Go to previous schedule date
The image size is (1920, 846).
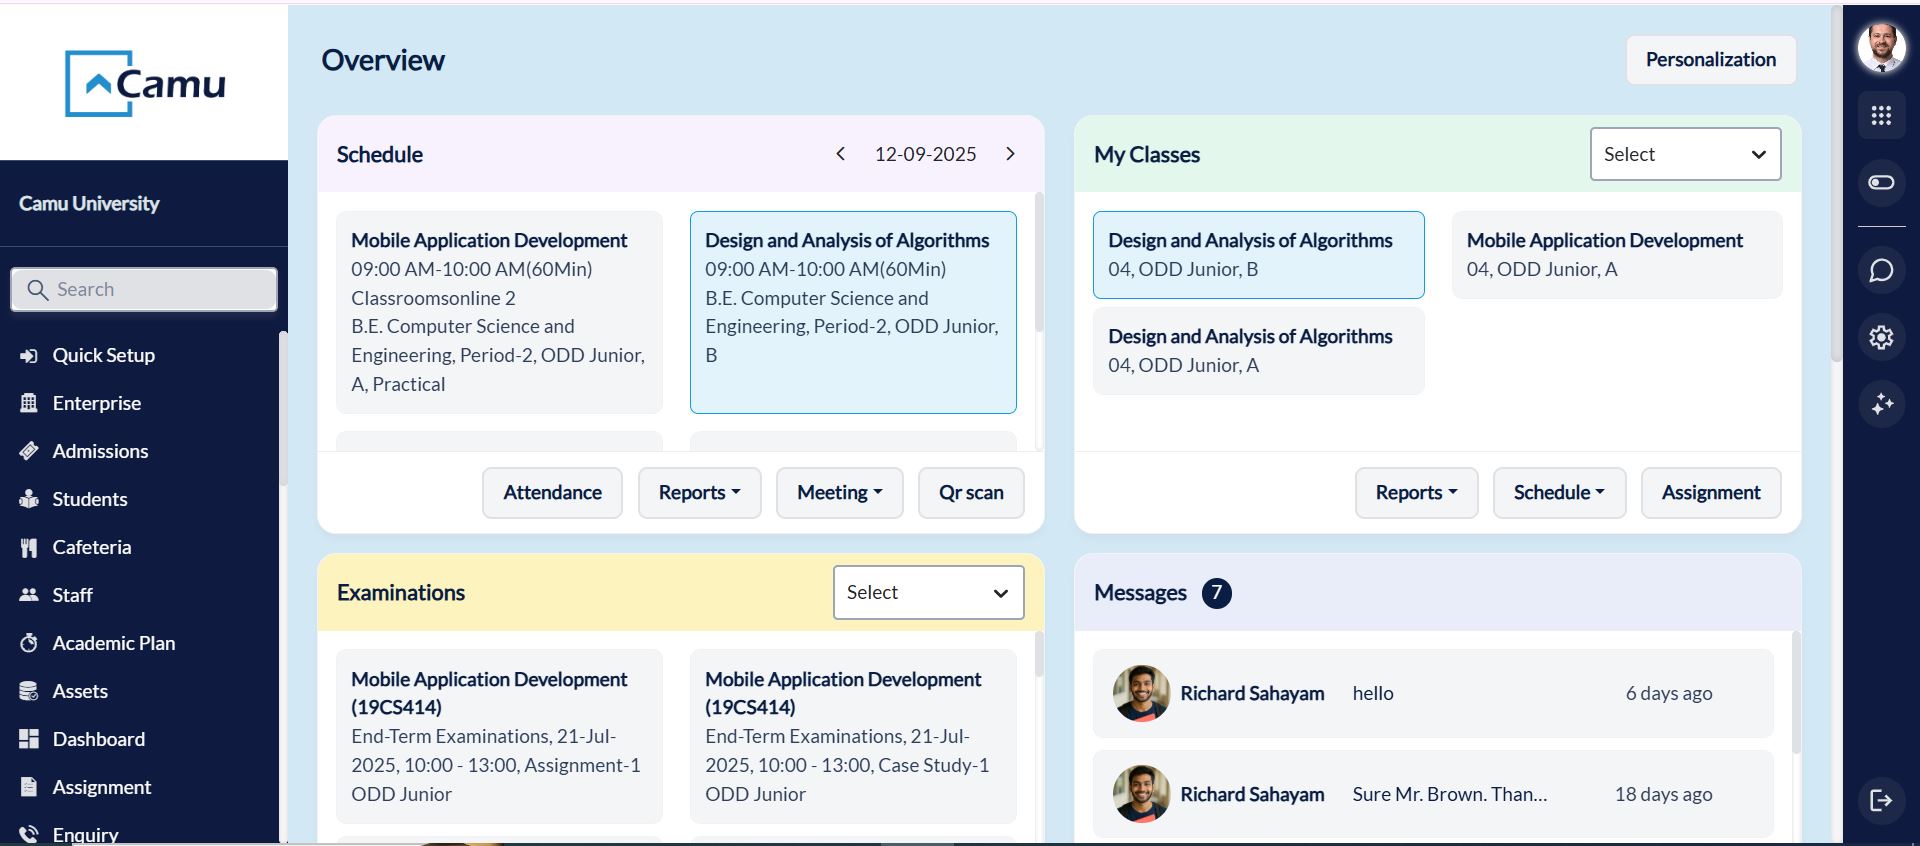pos(840,154)
